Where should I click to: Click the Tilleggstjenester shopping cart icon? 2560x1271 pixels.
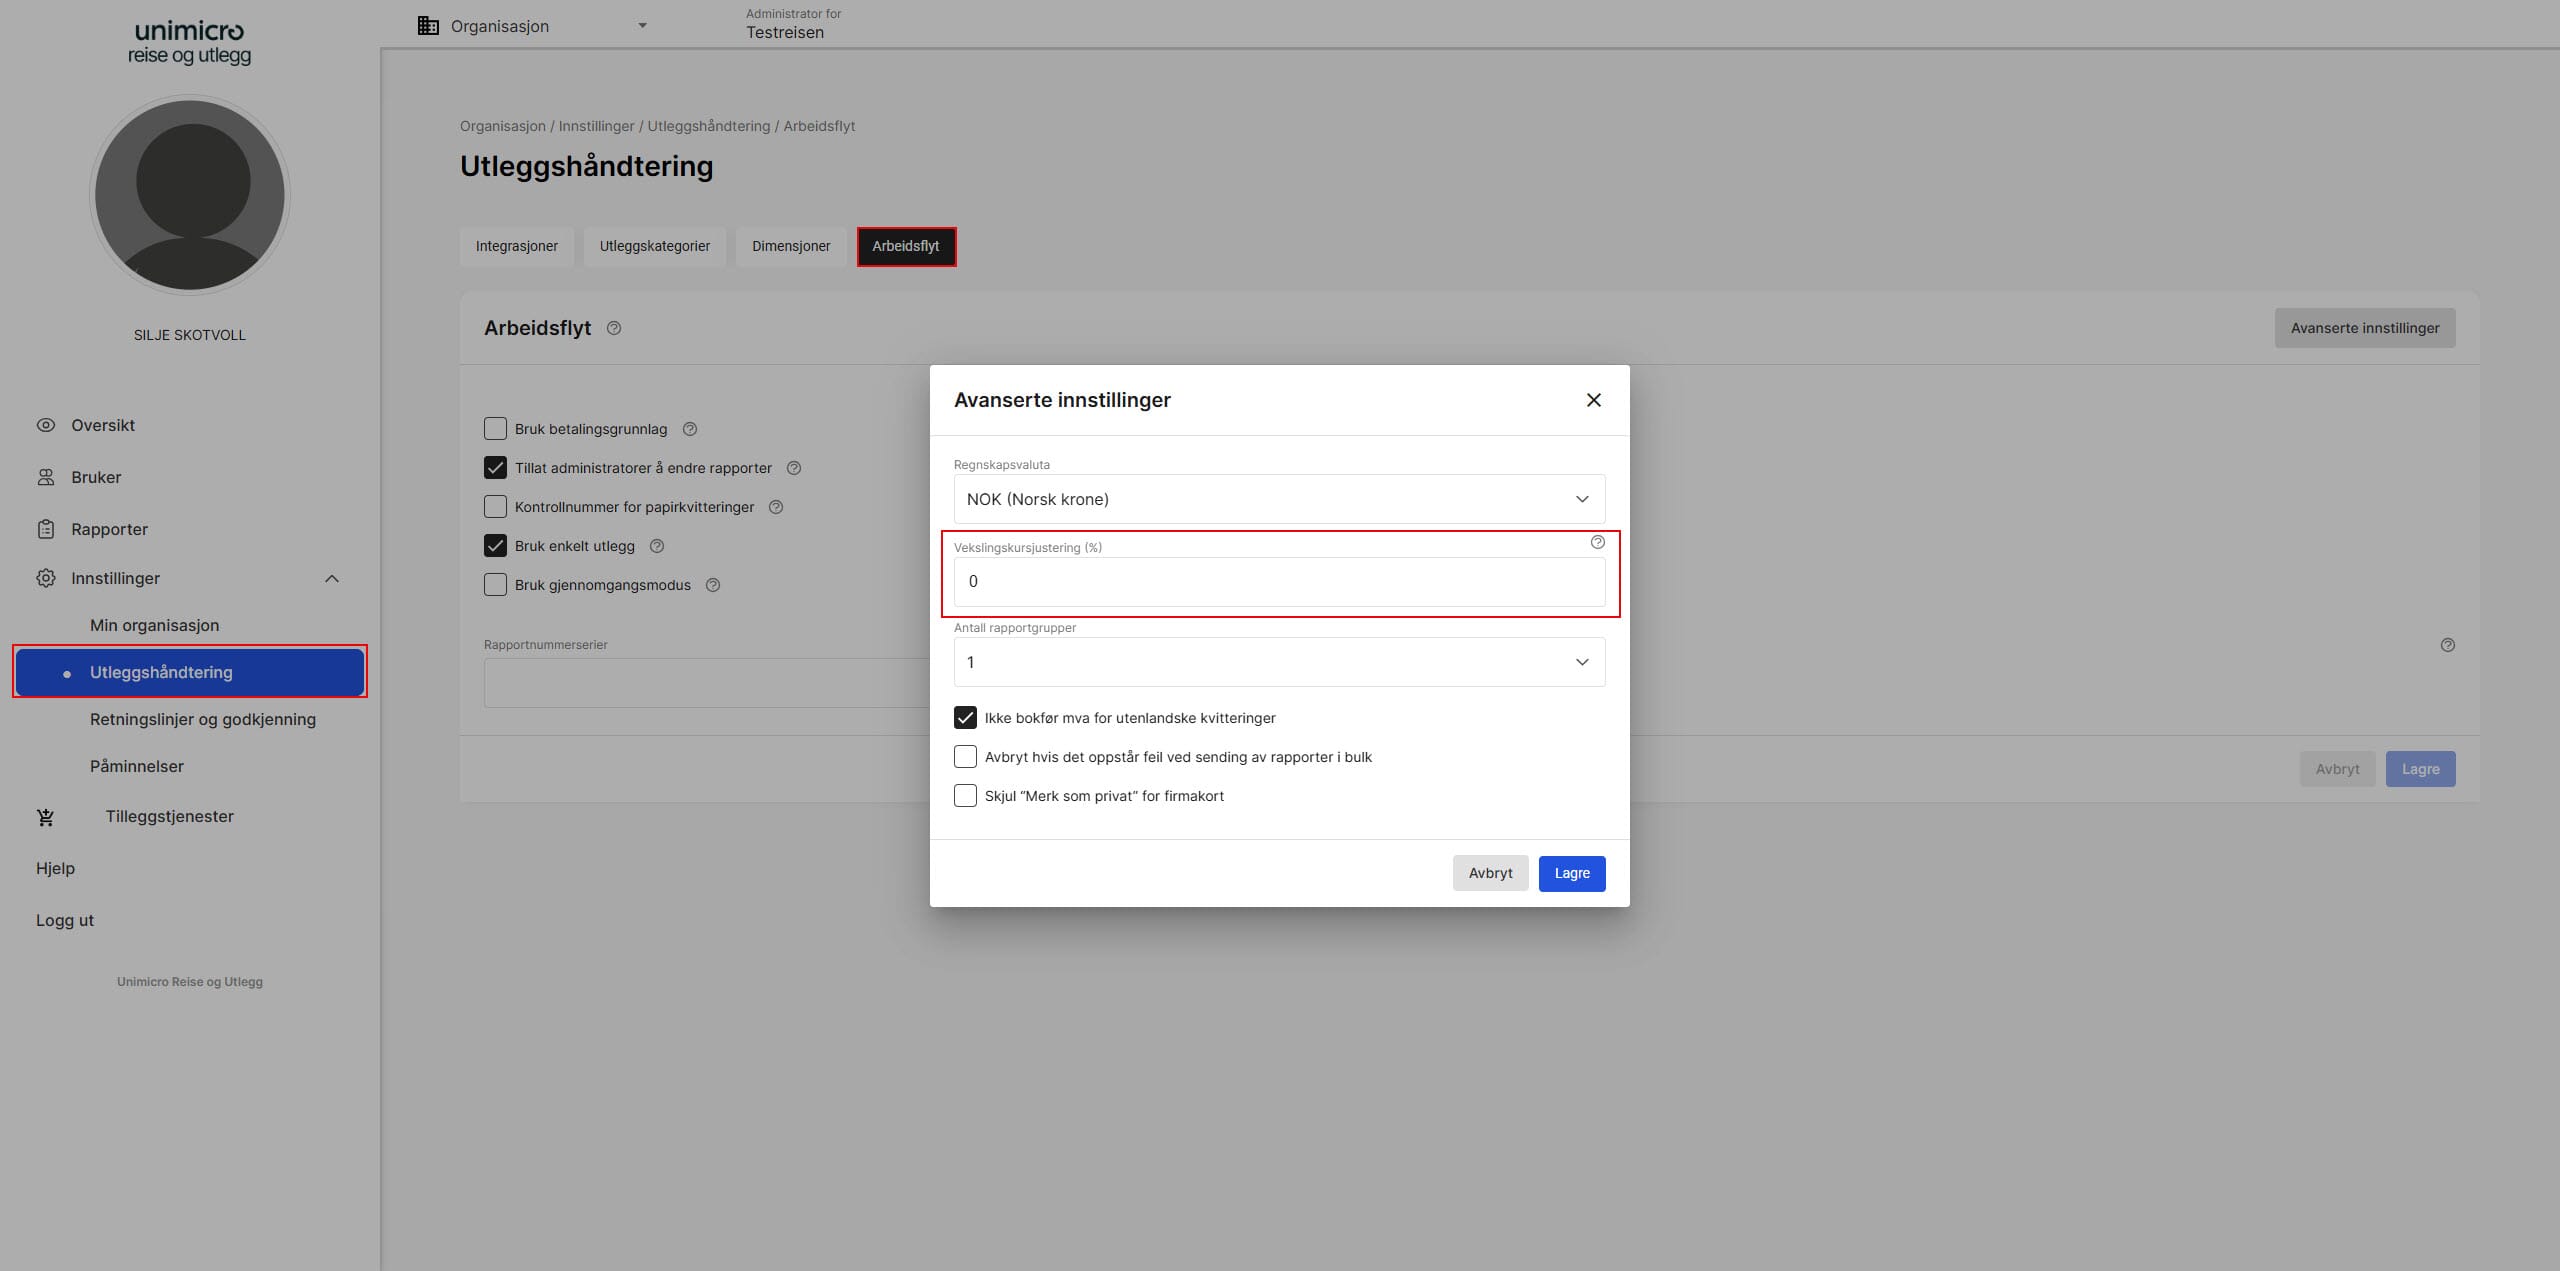(46, 817)
